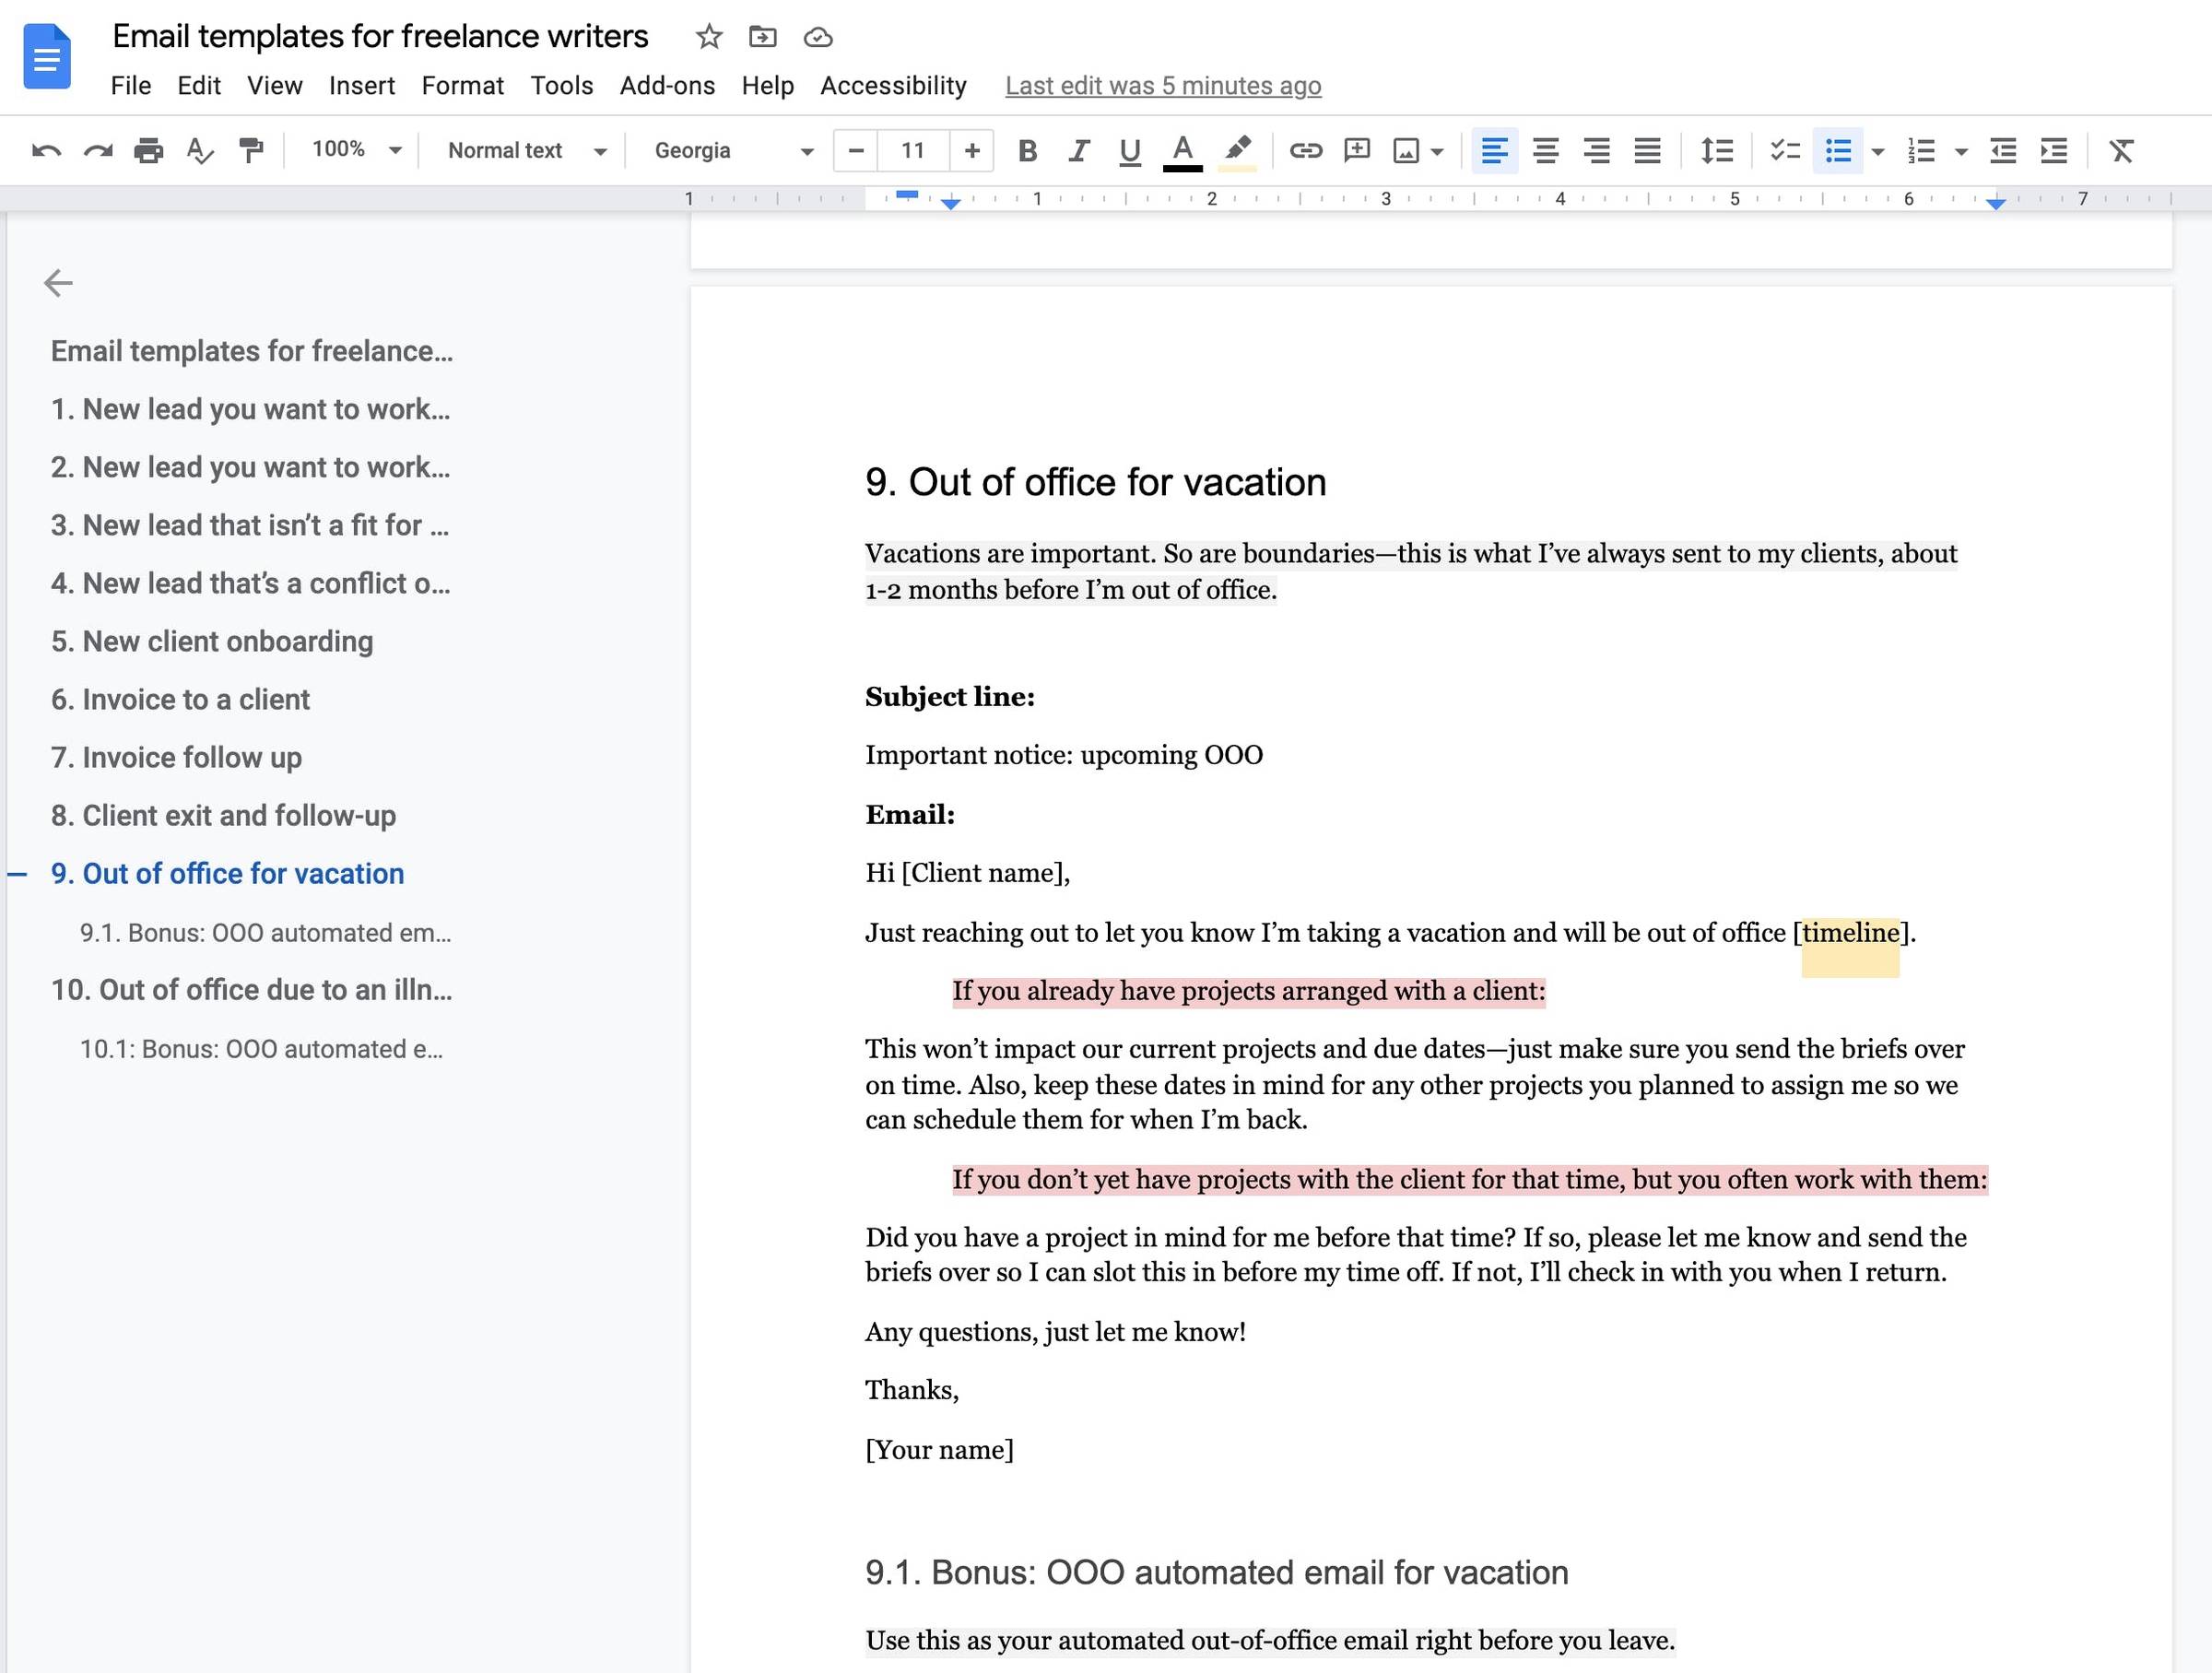Insert link icon in toolbar
Screen dimensions: 2212x1673
[x=1305, y=151]
